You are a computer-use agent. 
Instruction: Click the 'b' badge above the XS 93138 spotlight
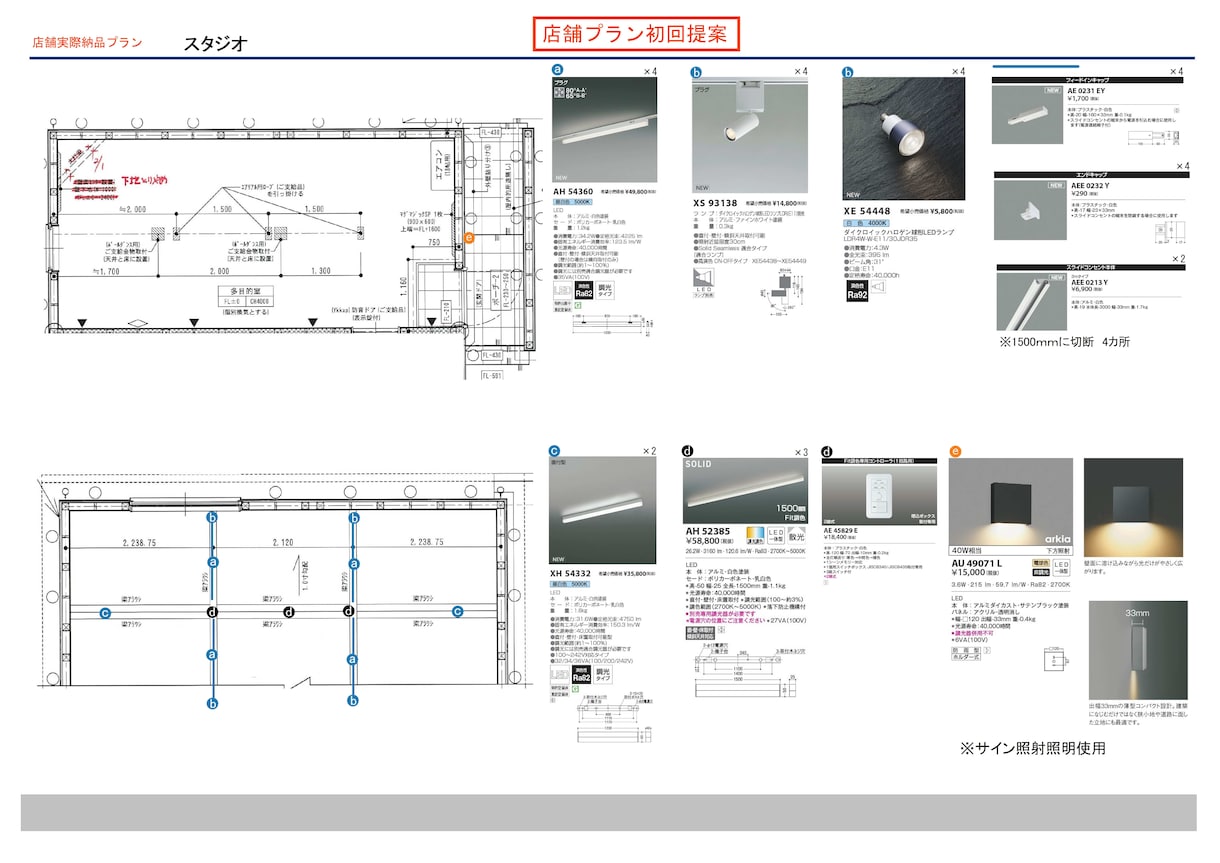[697, 72]
